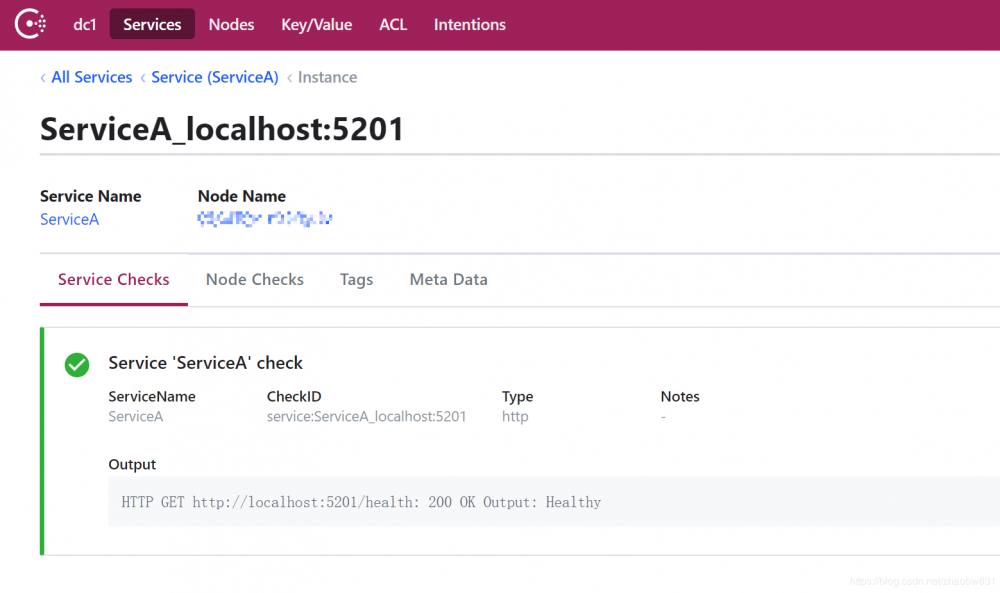Click the ServiceA_localhost:5201 page heading
The width and height of the screenshot is (1000, 593).
pos(222,129)
